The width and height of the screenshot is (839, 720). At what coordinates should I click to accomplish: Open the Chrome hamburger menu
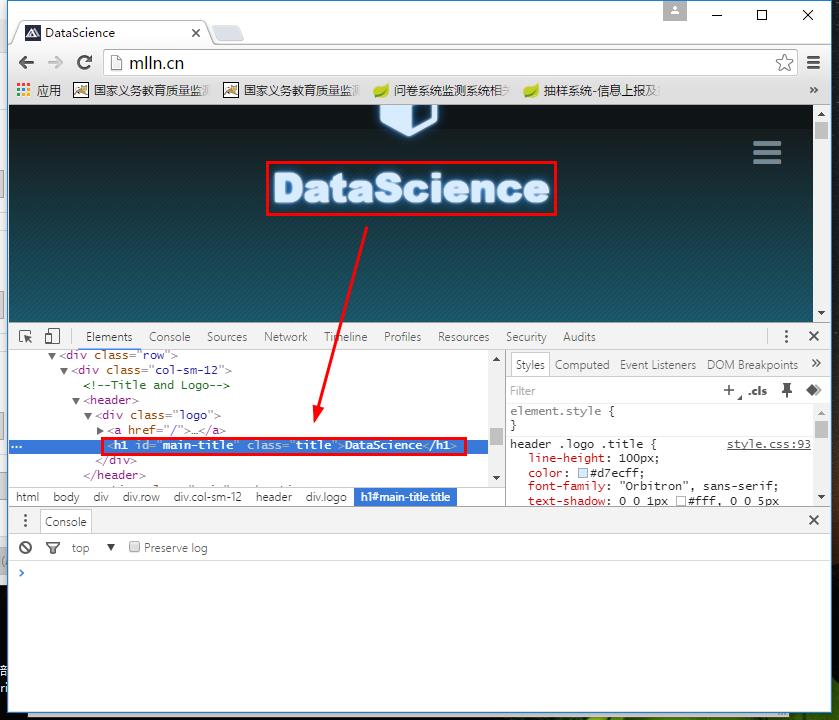point(813,63)
